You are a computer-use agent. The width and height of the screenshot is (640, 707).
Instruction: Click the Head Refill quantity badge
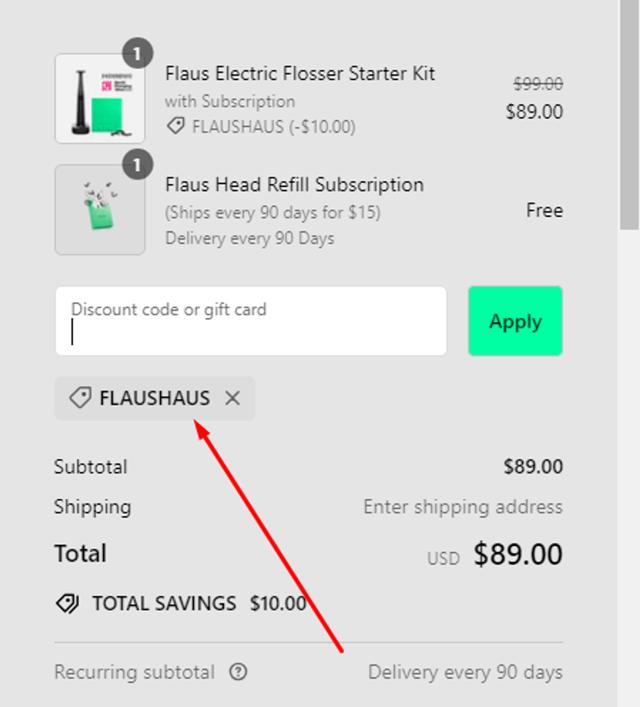click(138, 163)
